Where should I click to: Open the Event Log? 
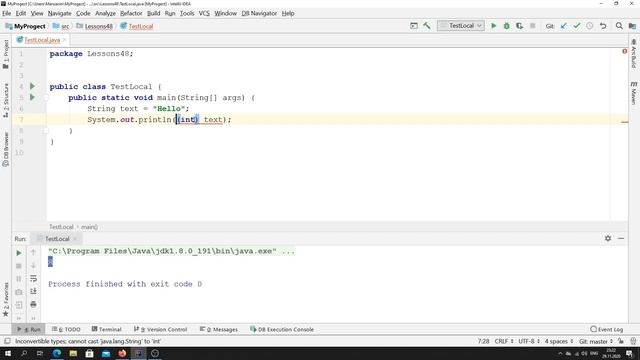[x=607, y=329]
